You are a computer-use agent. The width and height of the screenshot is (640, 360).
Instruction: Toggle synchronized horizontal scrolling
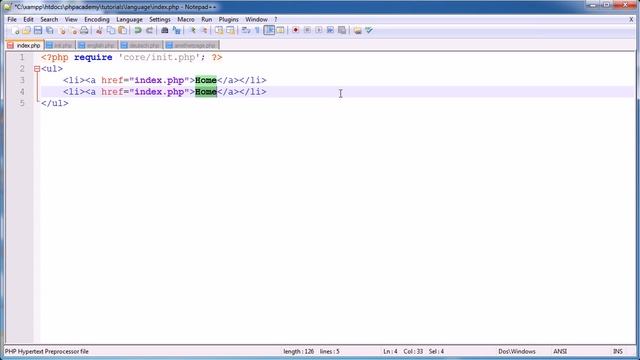coord(231,31)
